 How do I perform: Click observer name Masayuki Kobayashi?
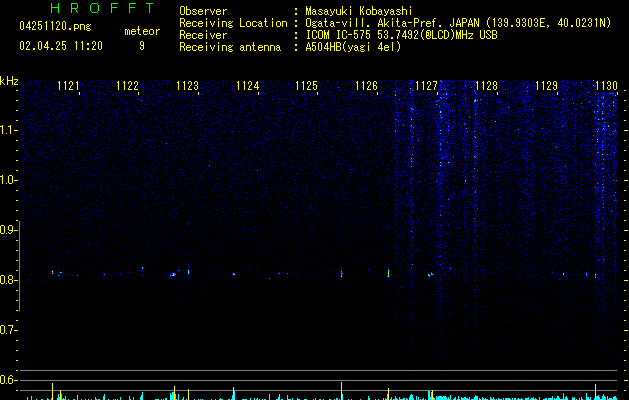pos(359,11)
